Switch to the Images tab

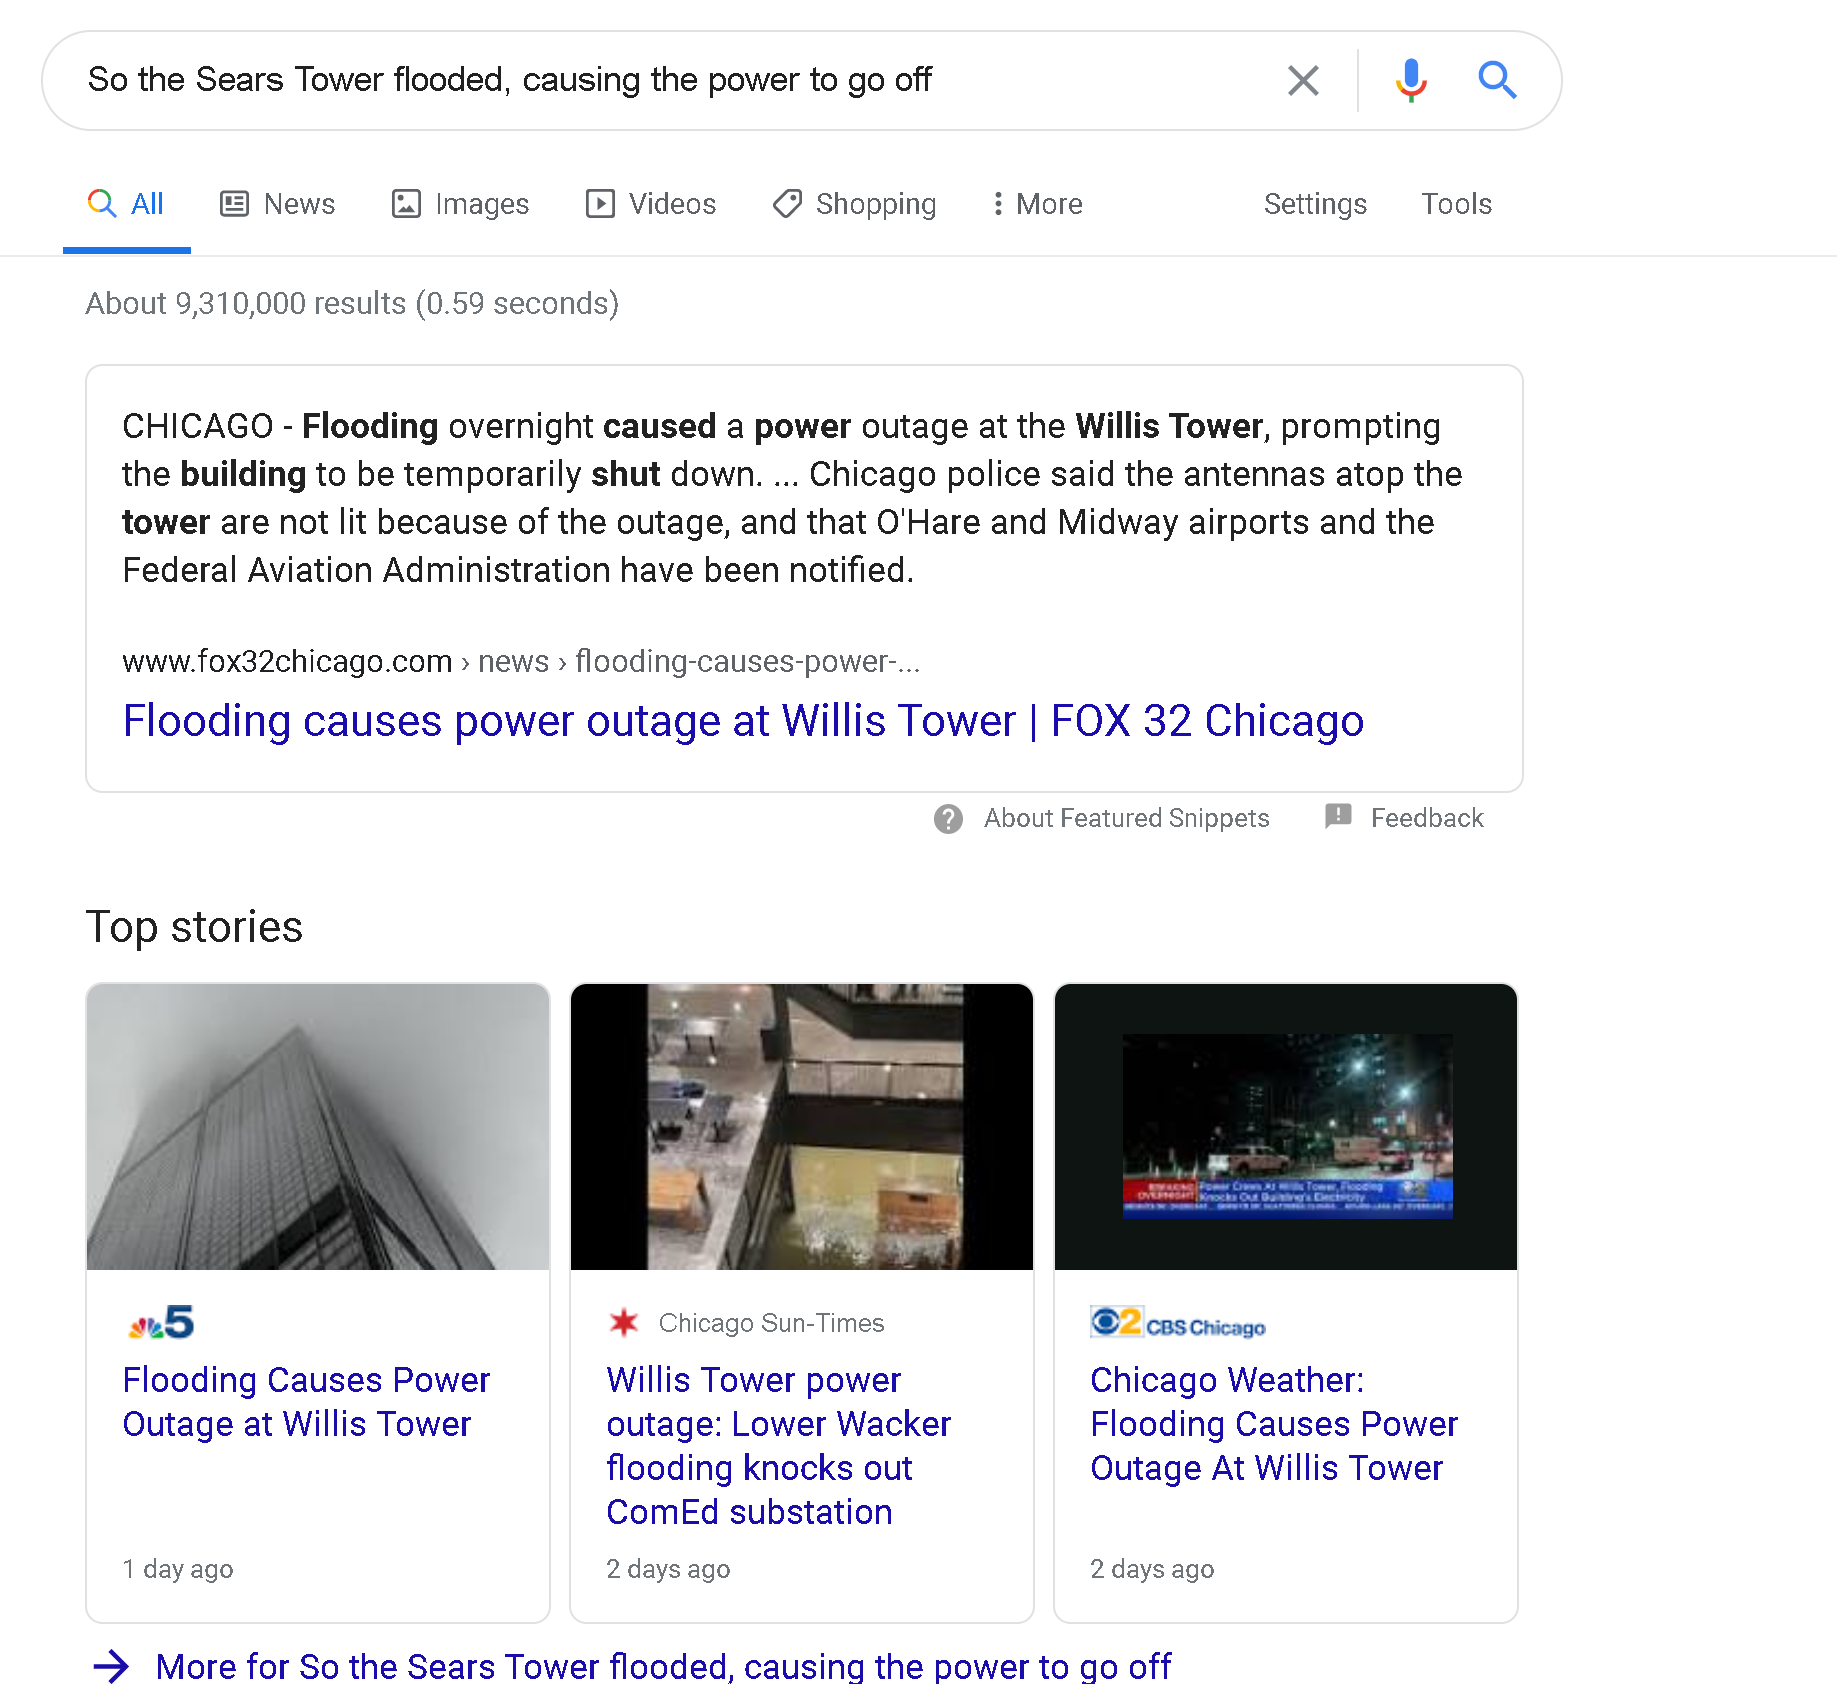pyautogui.click(x=461, y=204)
